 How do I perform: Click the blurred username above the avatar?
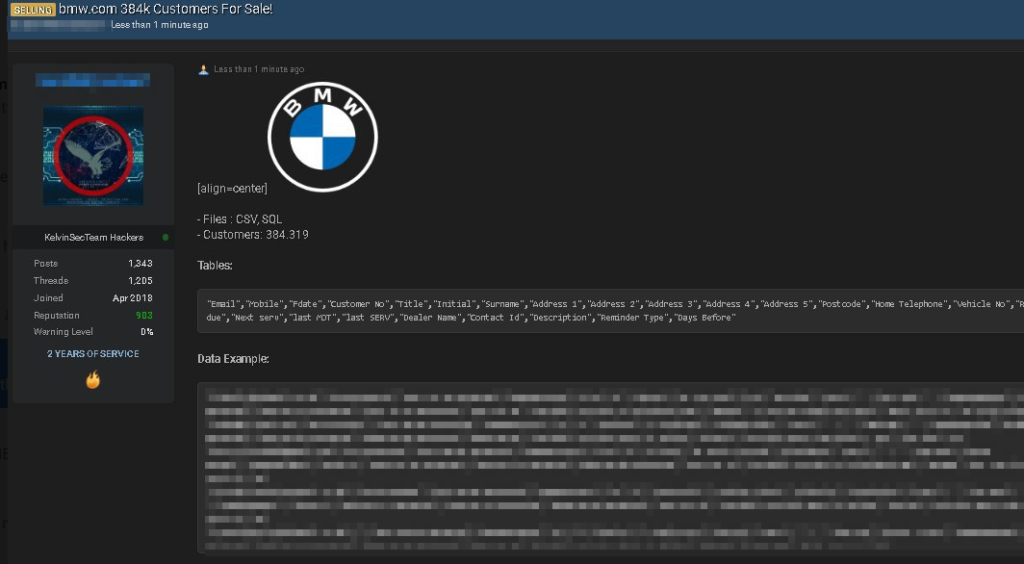click(x=92, y=78)
